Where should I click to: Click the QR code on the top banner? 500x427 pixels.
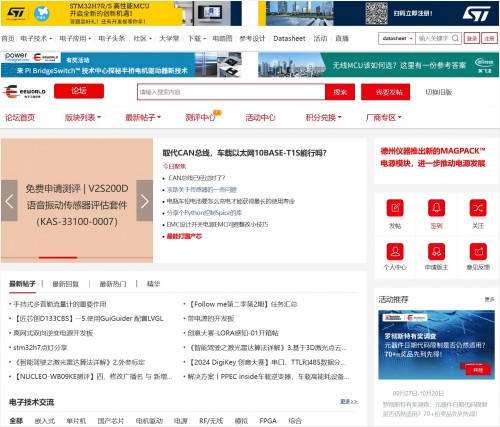point(376,13)
